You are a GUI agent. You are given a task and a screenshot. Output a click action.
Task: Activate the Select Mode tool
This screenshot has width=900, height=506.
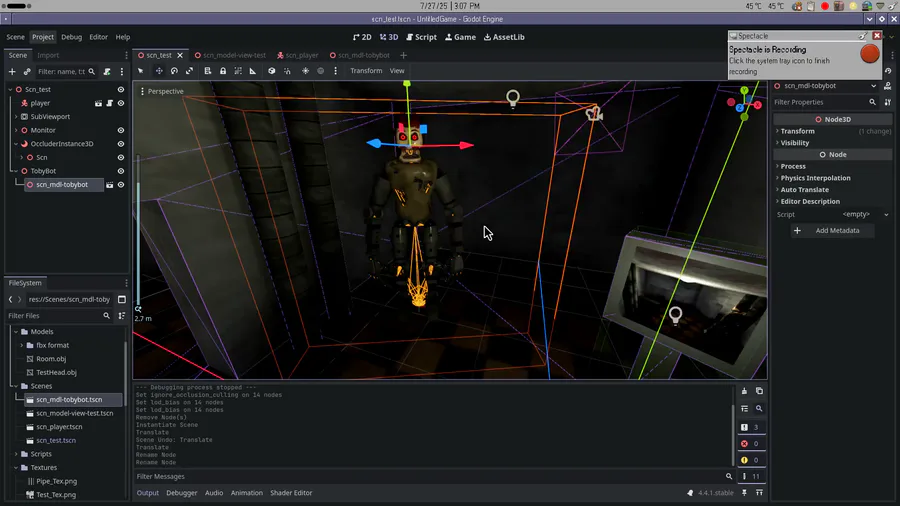pos(141,71)
